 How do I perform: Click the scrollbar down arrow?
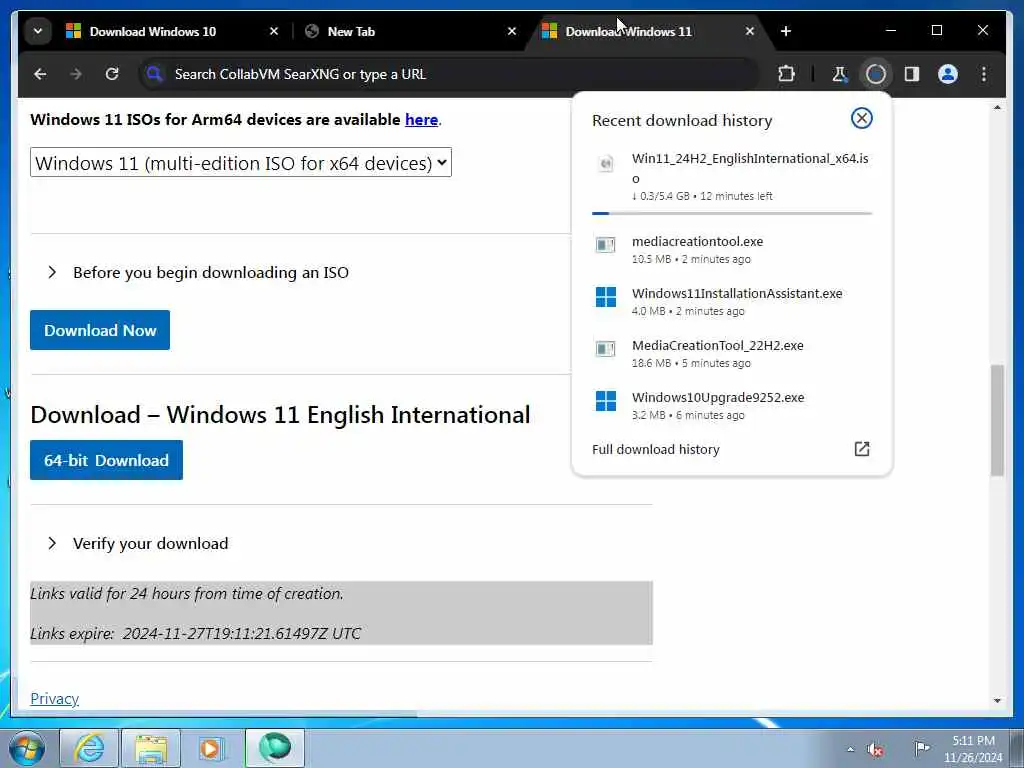(x=997, y=700)
